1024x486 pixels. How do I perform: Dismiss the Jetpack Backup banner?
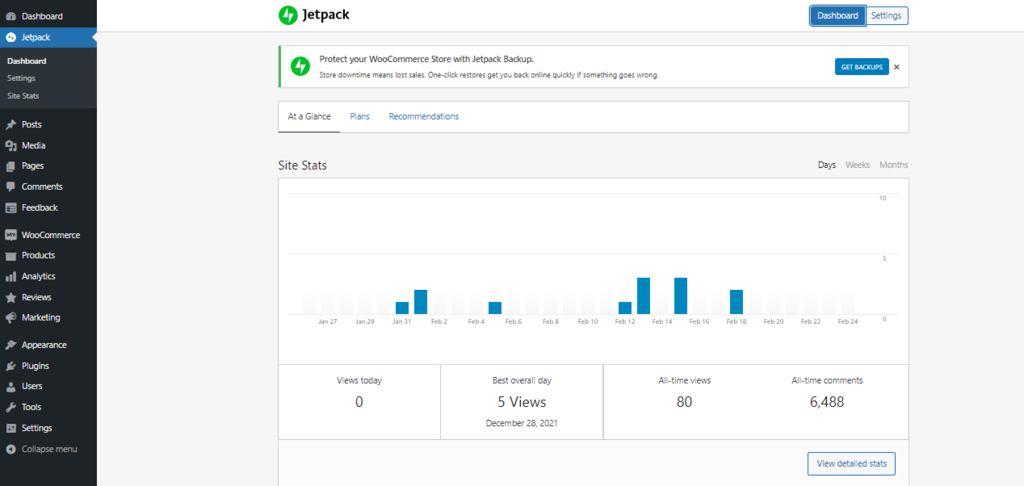[x=897, y=67]
